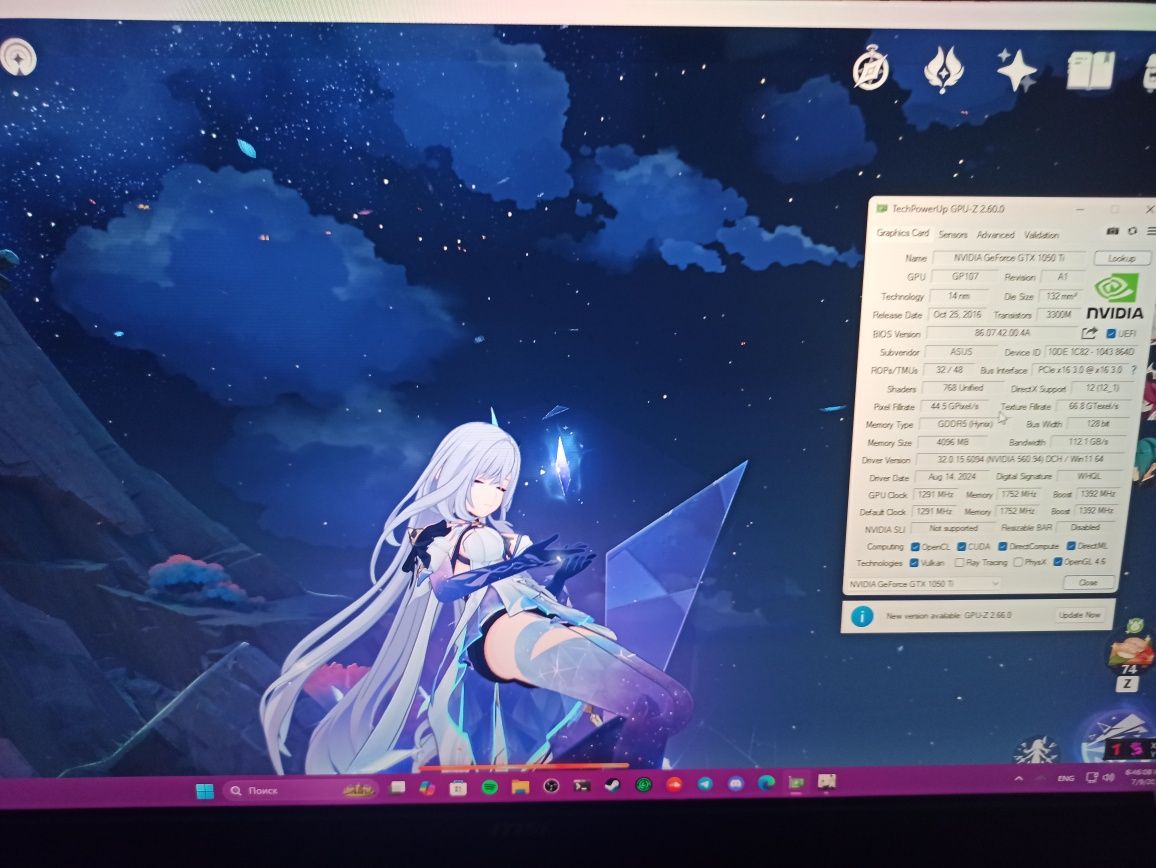1156x868 pixels.
Task: Click the Name field "NVIDIA GeForce GTX 1050 Ti"
Action: [x=1009, y=258]
